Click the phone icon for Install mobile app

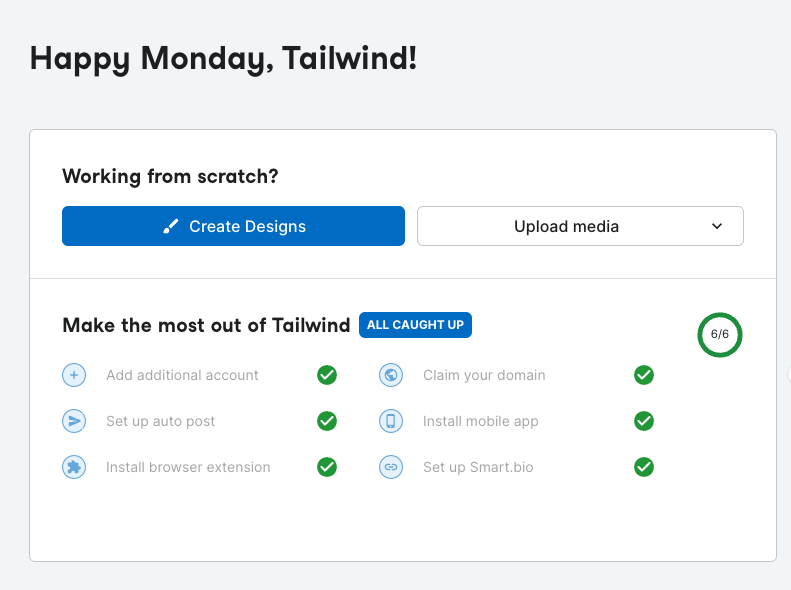click(x=390, y=421)
